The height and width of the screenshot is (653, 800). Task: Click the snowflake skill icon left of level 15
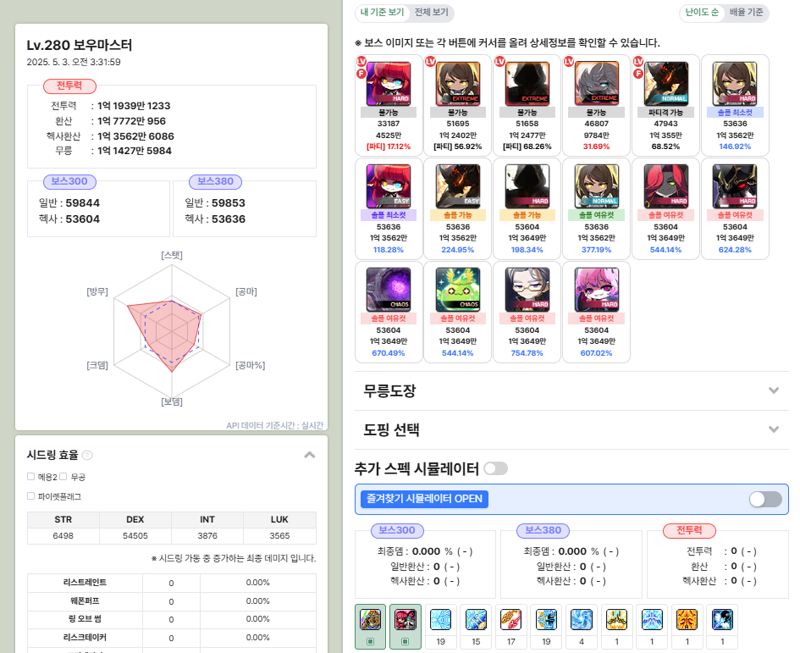coord(440,619)
